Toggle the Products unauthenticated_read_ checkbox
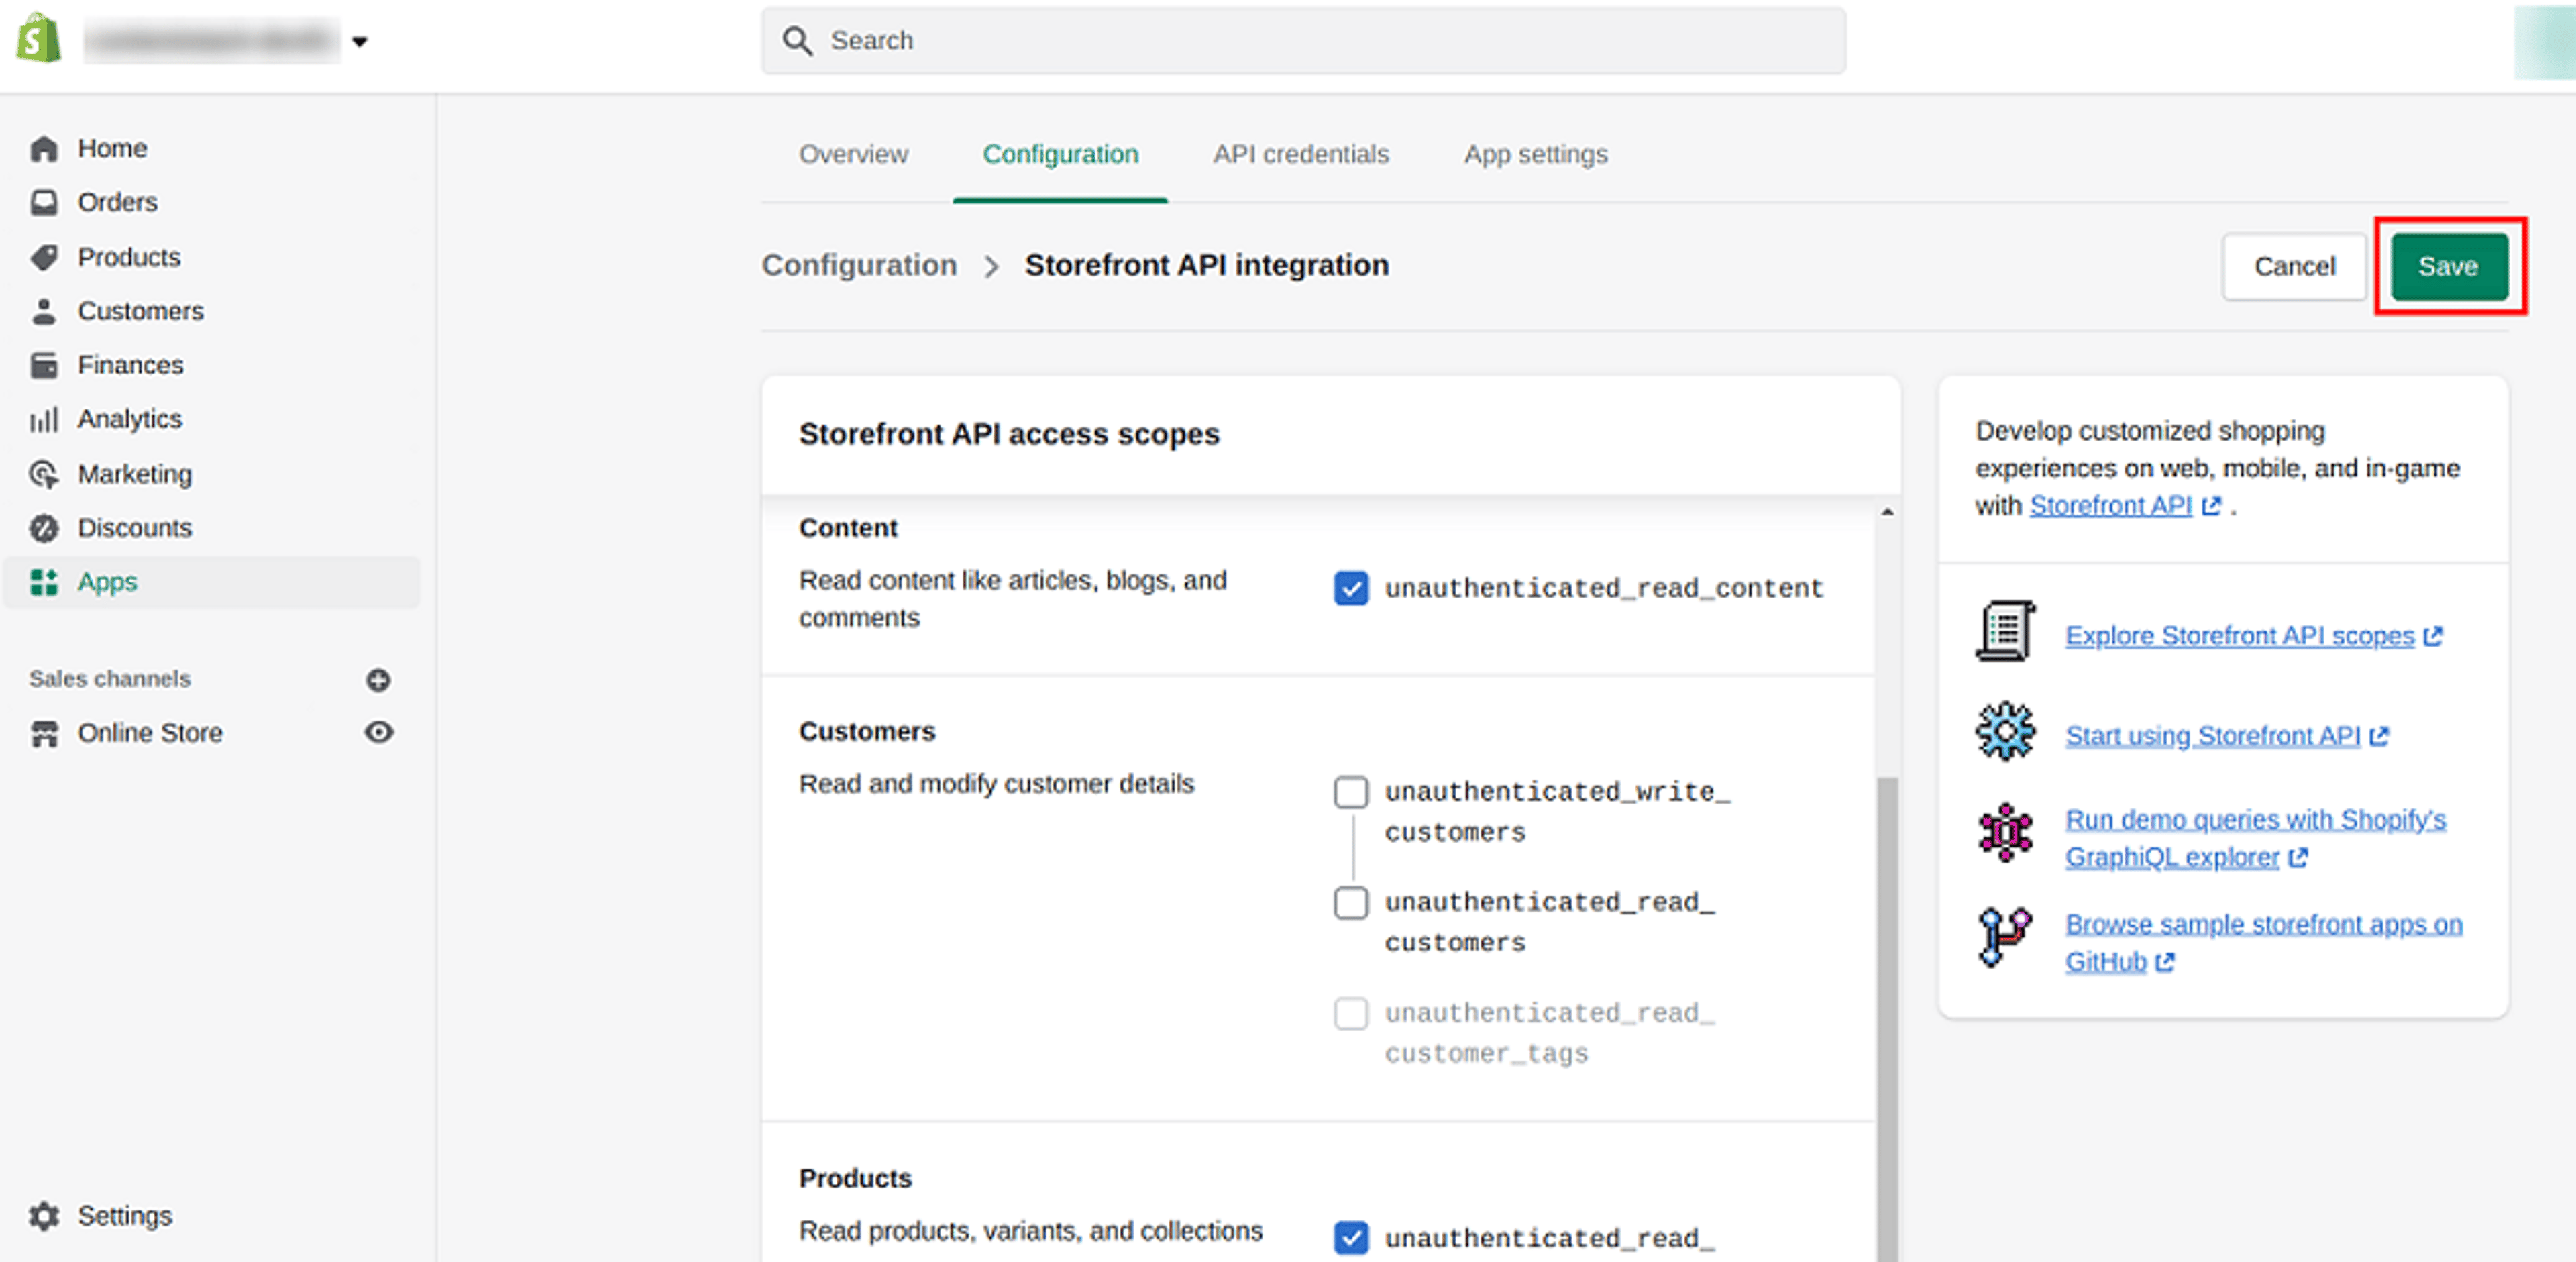Viewport: 2576px width, 1262px height. point(1350,1238)
